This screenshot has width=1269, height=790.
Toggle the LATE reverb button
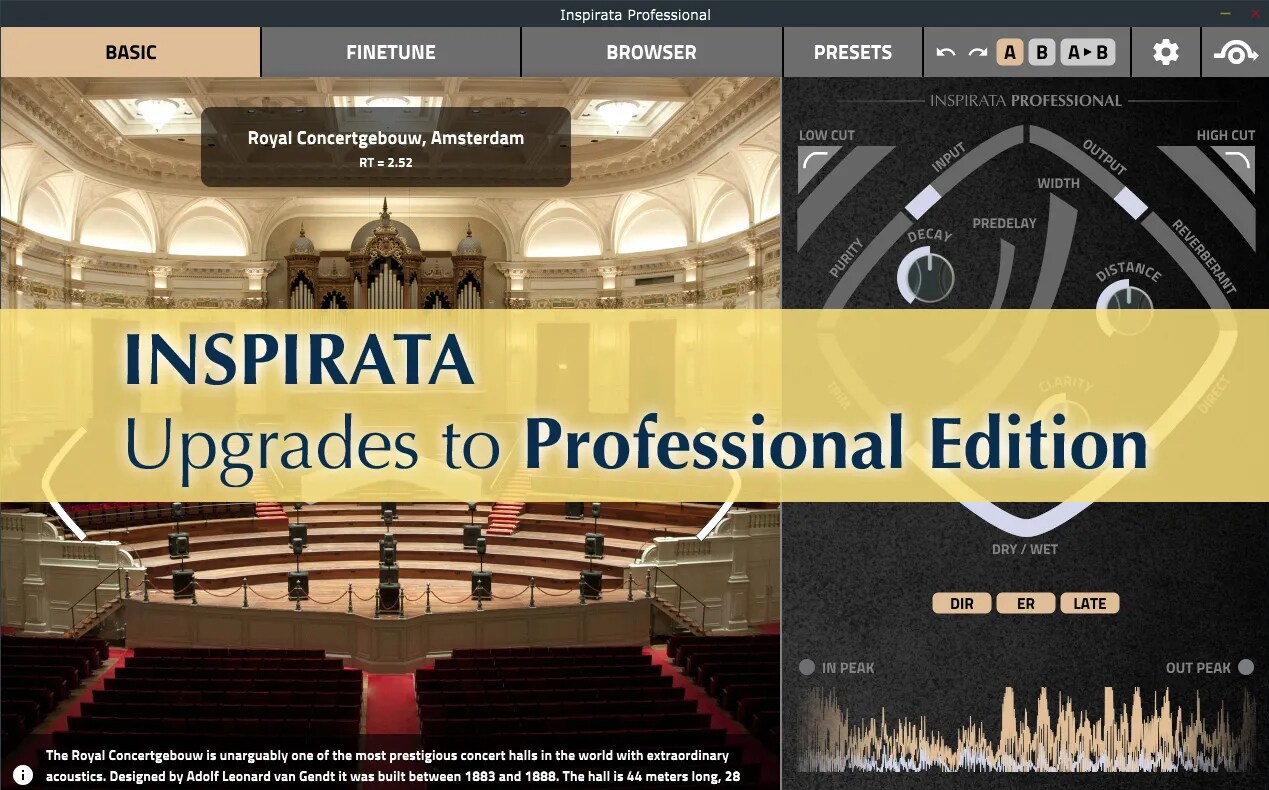point(1090,603)
